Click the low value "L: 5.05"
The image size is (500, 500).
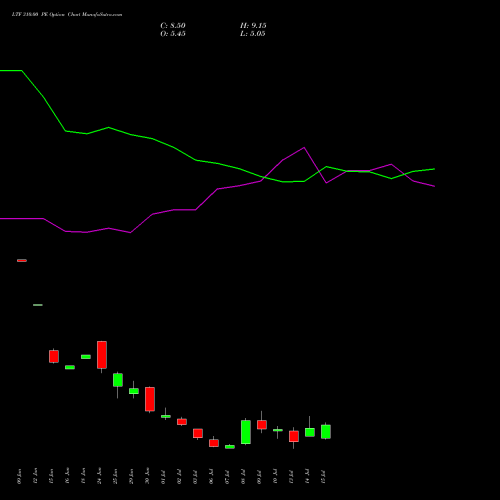(x=253, y=34)
